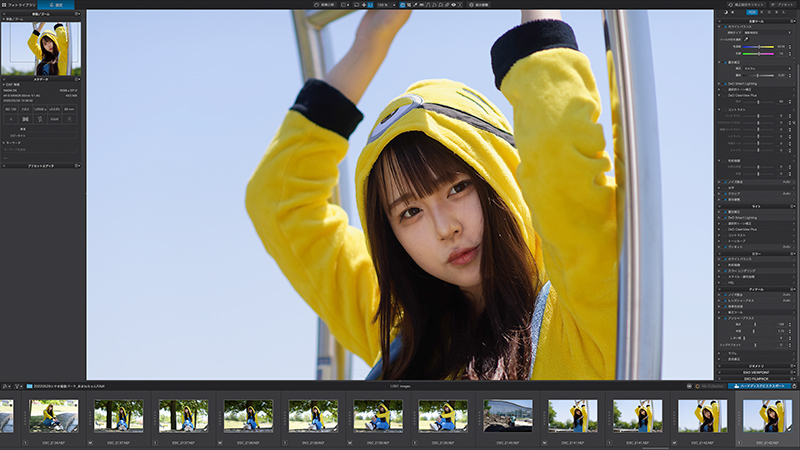
Task: Click the white balance eyedropper in palette
Action: point(746,39)
